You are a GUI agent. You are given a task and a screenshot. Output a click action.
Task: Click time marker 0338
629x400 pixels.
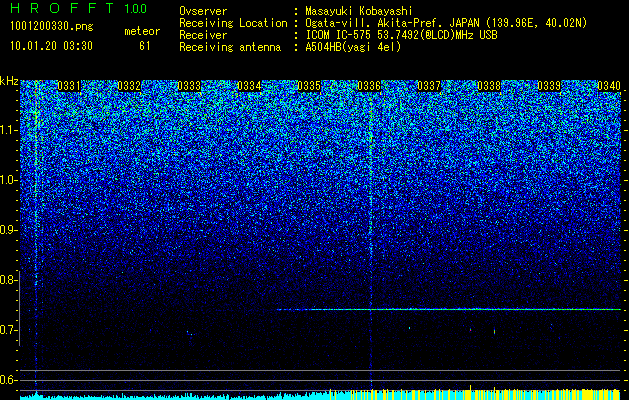click(489, 86)
